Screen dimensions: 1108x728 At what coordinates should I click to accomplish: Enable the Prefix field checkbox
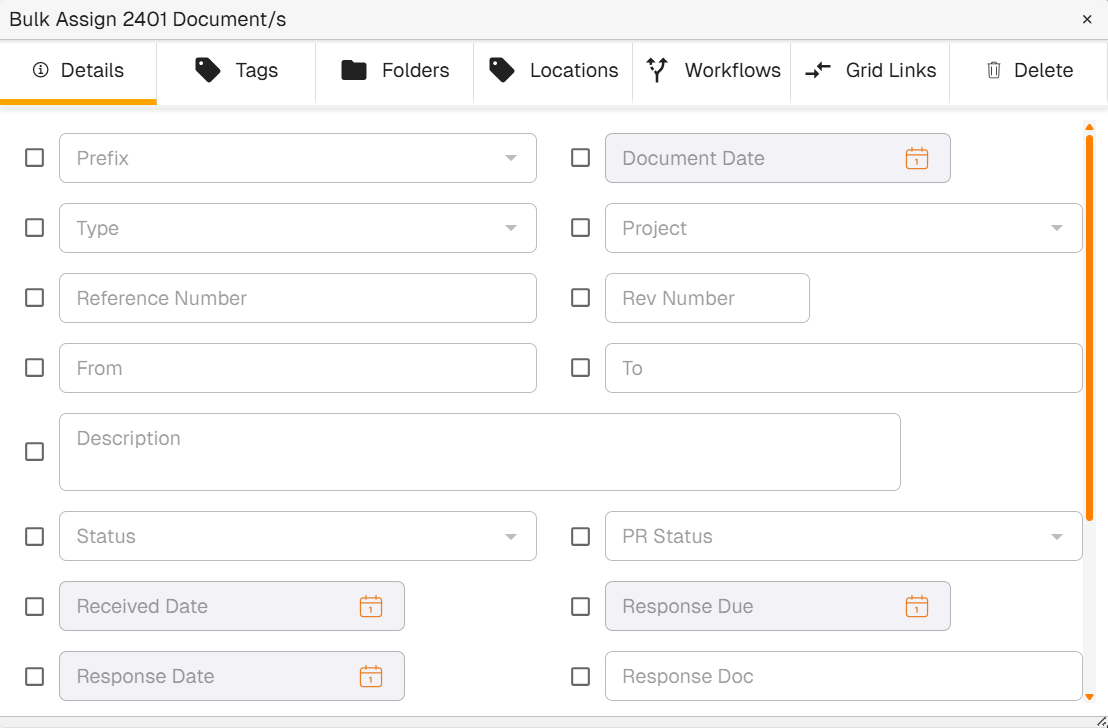pyautogui.click(x=34, y=158)
